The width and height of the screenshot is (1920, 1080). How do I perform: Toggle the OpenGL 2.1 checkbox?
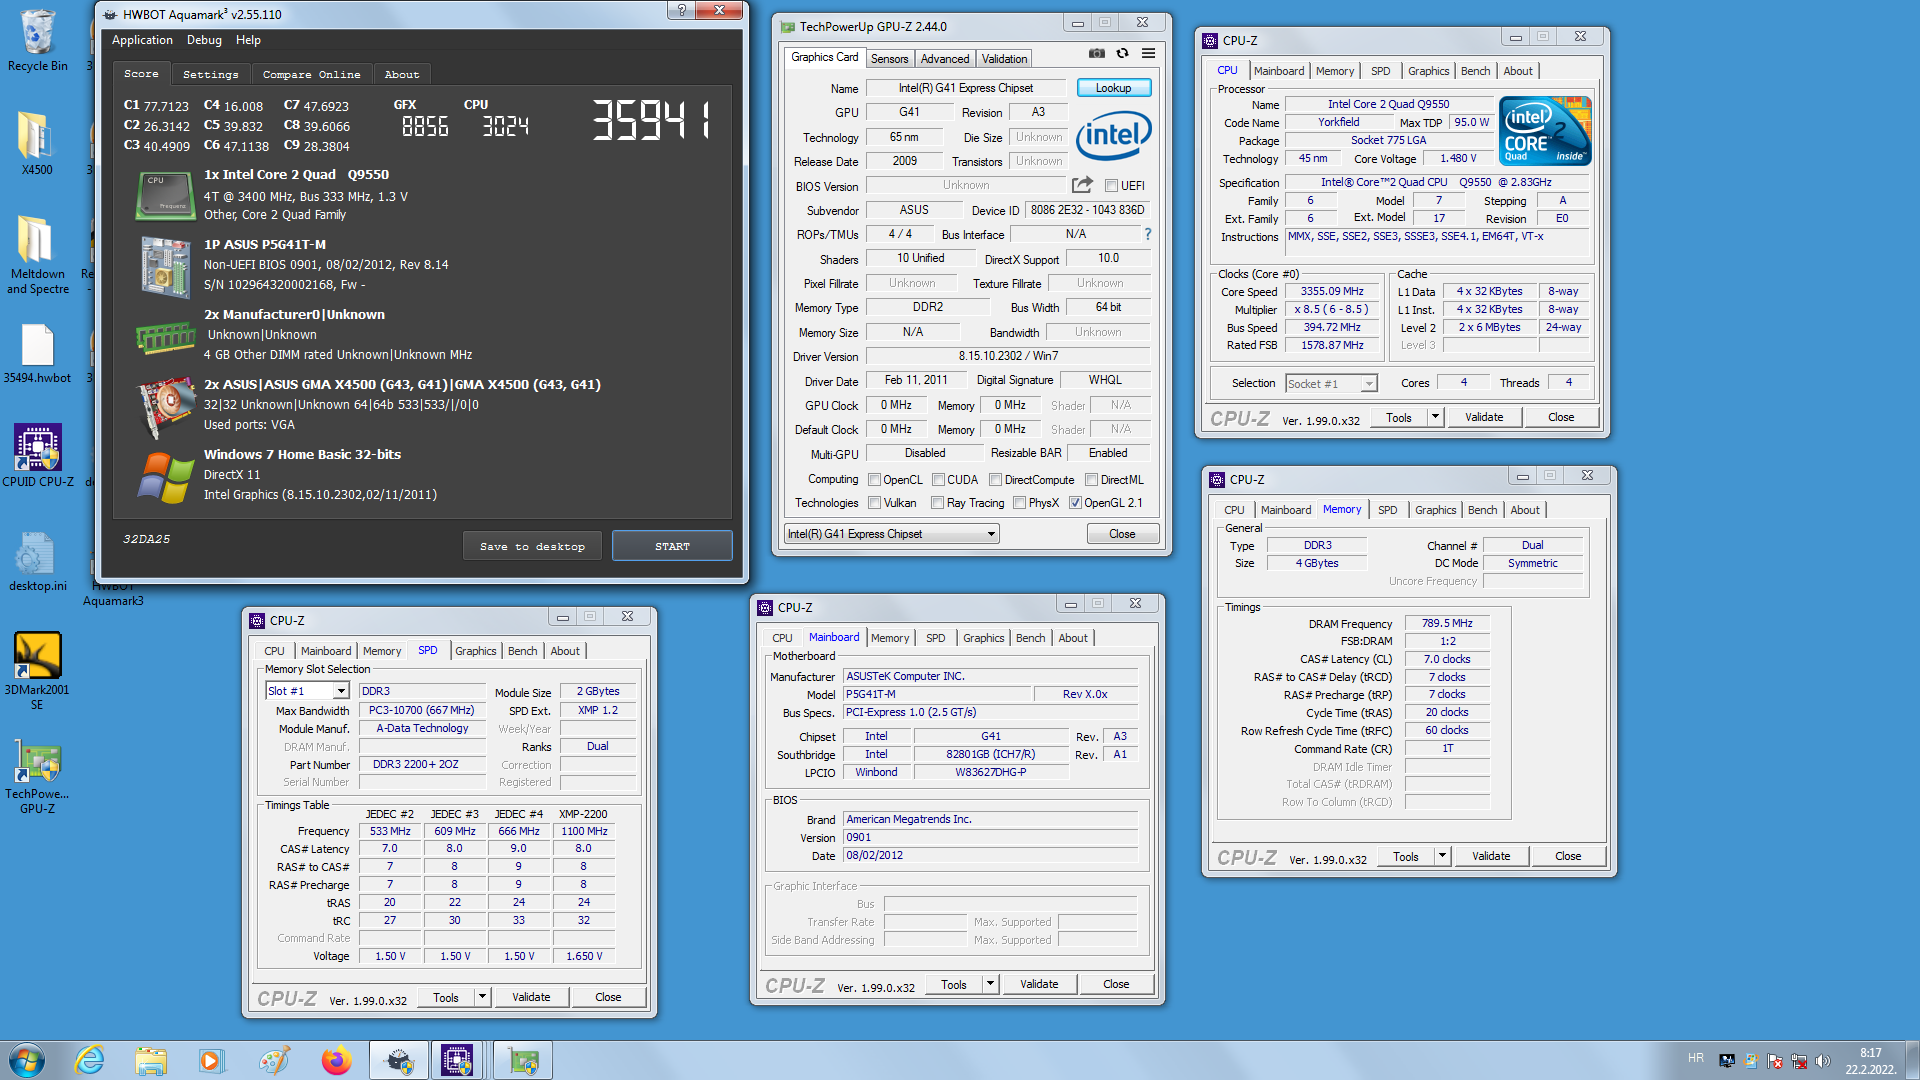[x=1075, y=503]
